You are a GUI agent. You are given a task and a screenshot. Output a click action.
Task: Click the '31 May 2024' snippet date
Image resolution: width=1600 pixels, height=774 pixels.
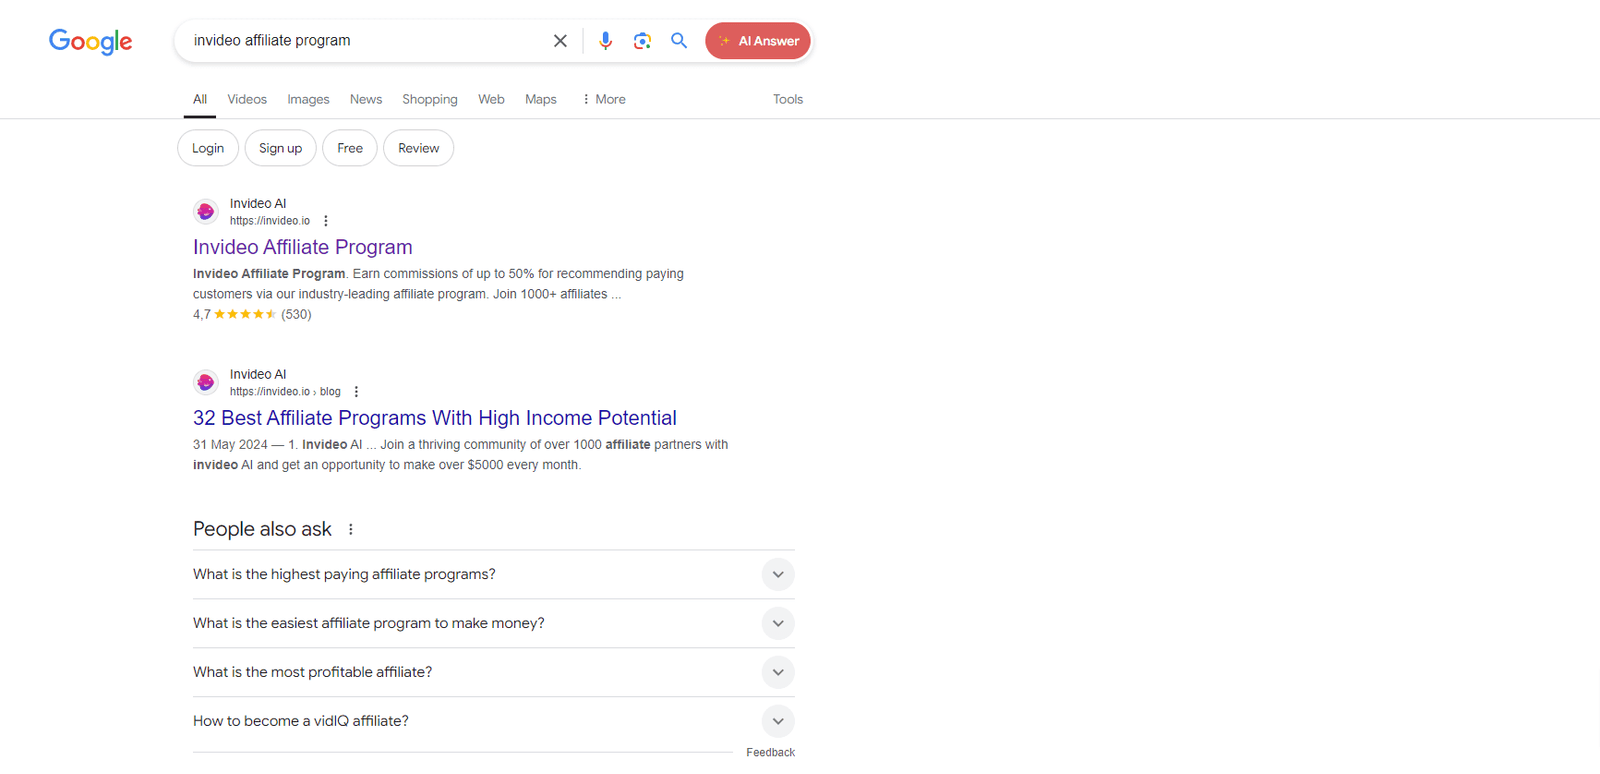[230, 445]
